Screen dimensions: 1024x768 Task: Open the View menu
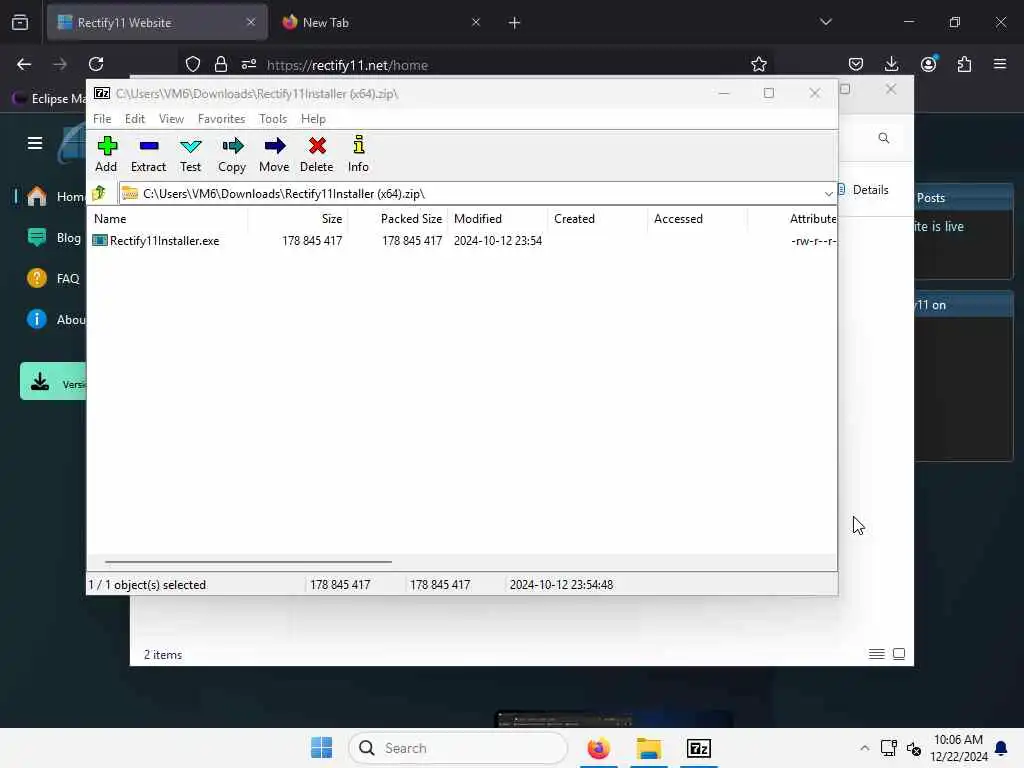pos(171,119)
